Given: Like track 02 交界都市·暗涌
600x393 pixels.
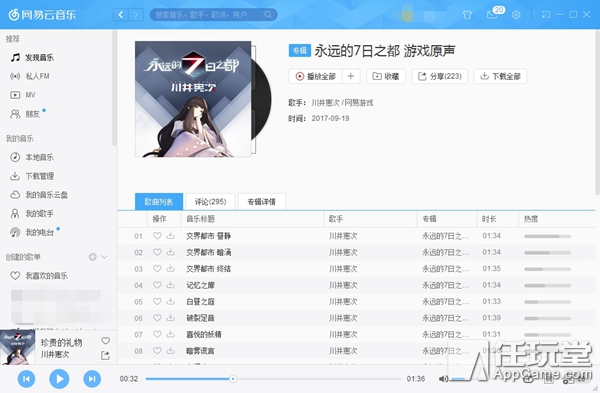Looking at the screenshot, I should [157, 252].
